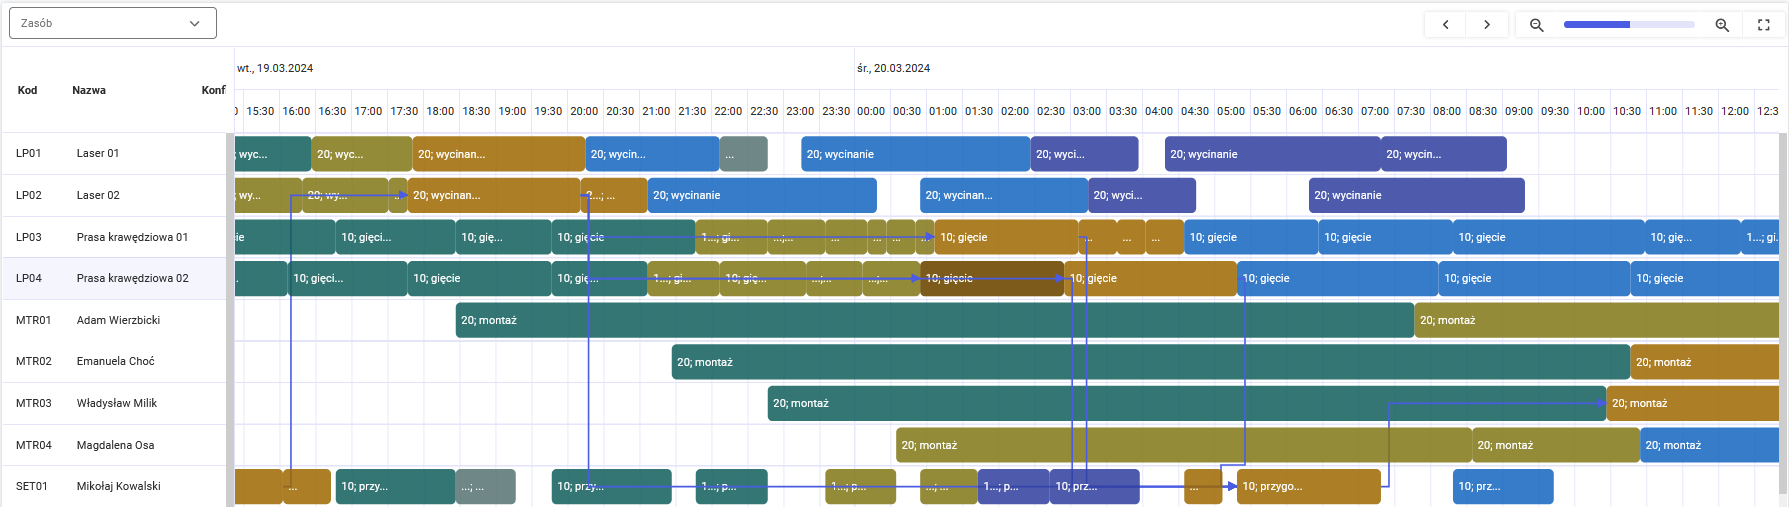Click the zoom level slider
The width and height of the screenshot is (1789, 507).
(x=1629, y=25)
